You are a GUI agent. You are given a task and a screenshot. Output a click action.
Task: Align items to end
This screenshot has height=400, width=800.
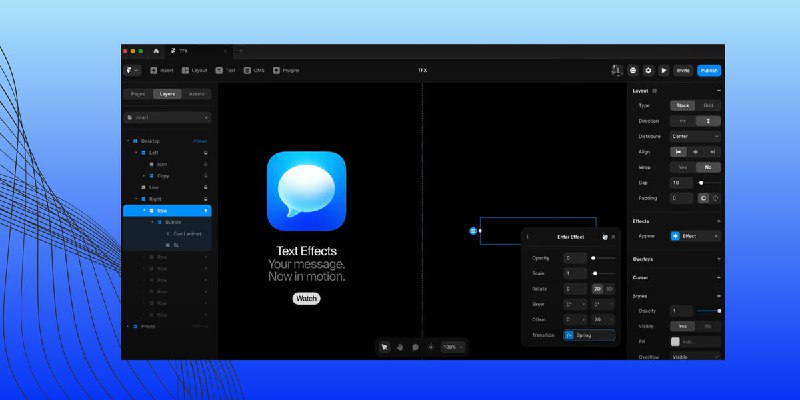pyautogui.click(x=712, y=152)
